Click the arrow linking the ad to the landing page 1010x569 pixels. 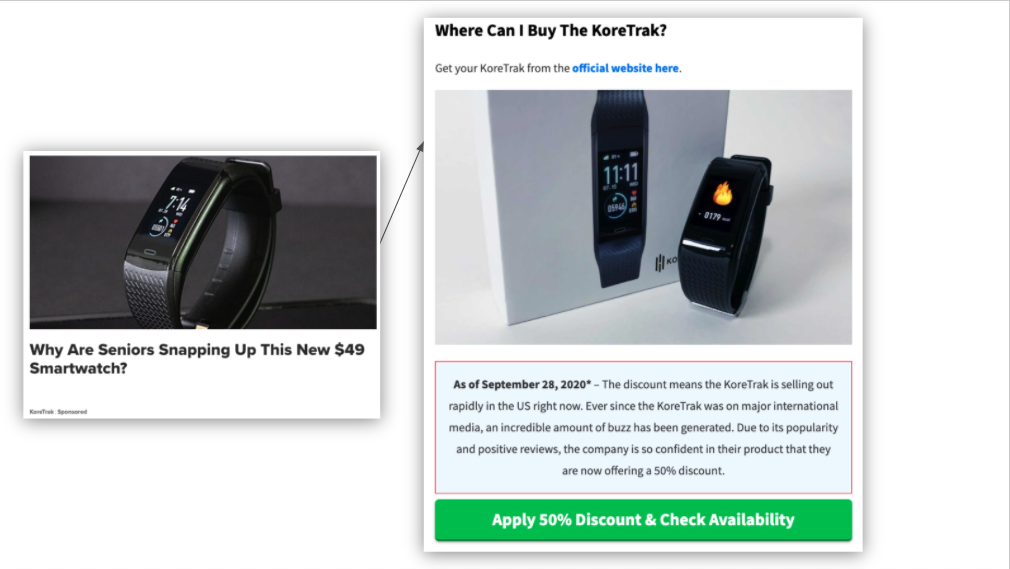pyautogui.click(x=402, y=192)
